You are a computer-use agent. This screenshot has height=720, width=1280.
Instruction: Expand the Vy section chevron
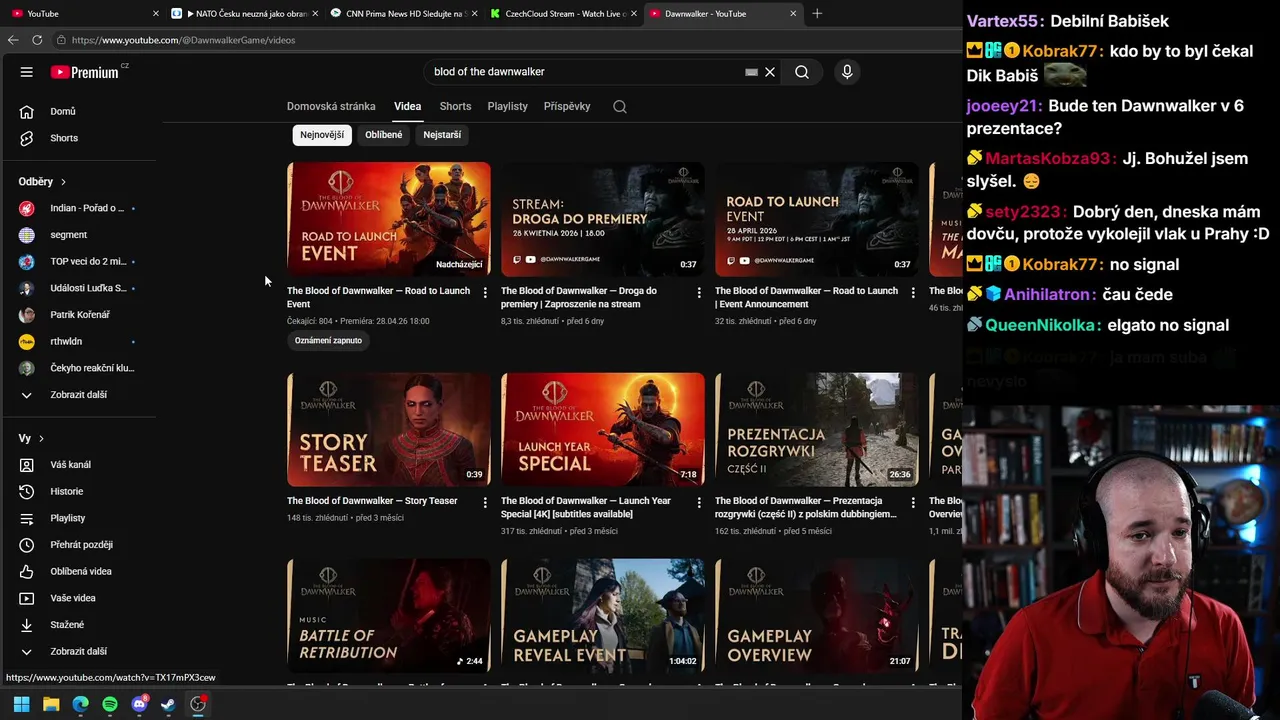(x=41, y=439)
